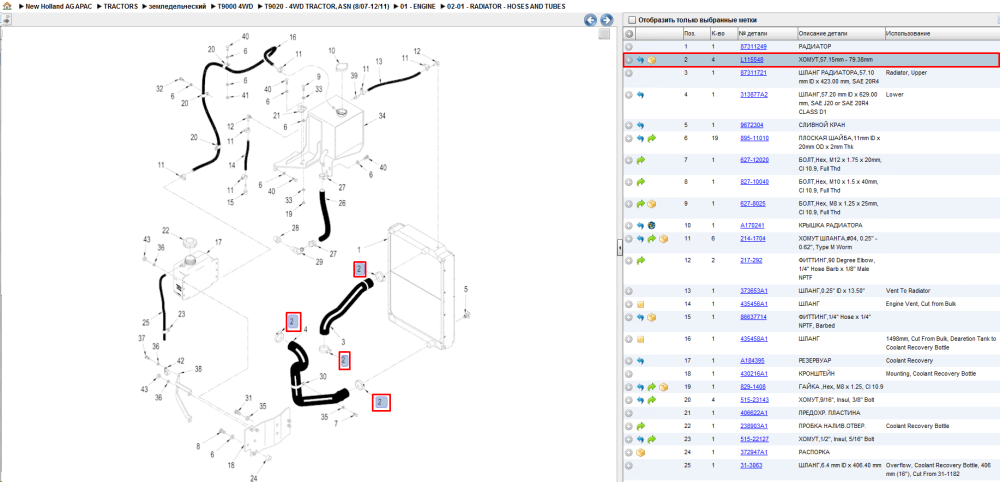Click green arrow icon on 827-10040 row
Image resolution: width=1000 pixels, height=482 pixels.
pos(640,182)
